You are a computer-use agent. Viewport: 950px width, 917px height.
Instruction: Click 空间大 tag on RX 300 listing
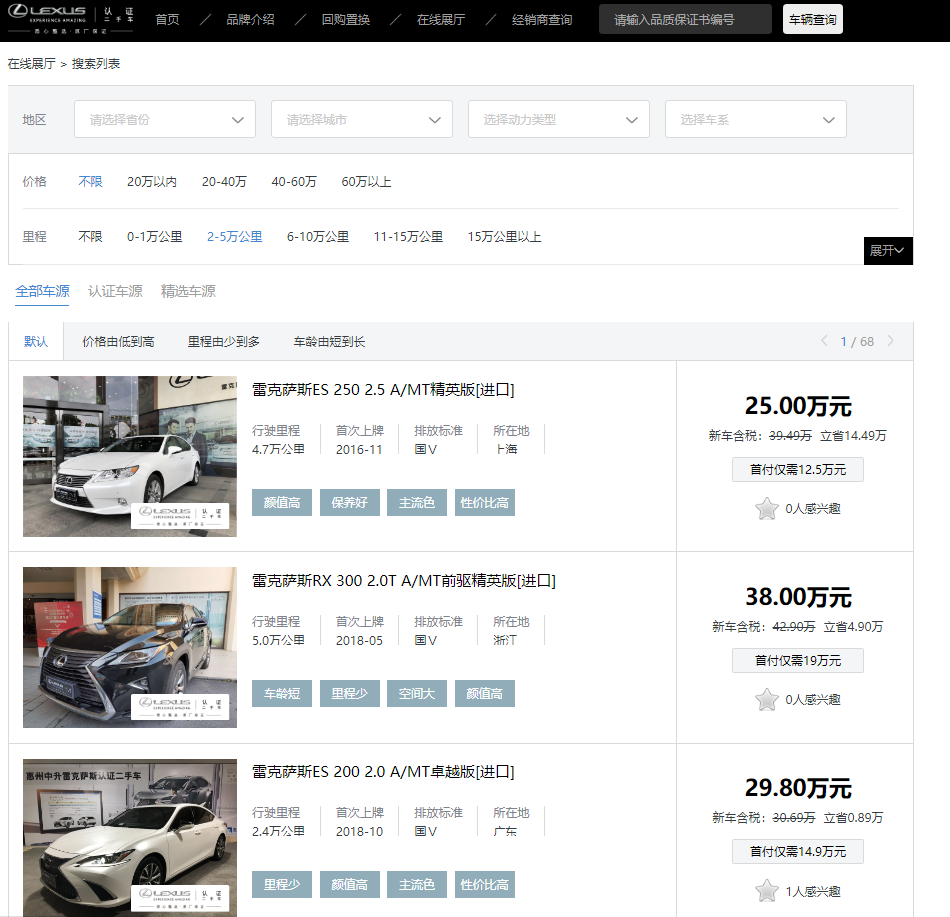tap(417, 694)
